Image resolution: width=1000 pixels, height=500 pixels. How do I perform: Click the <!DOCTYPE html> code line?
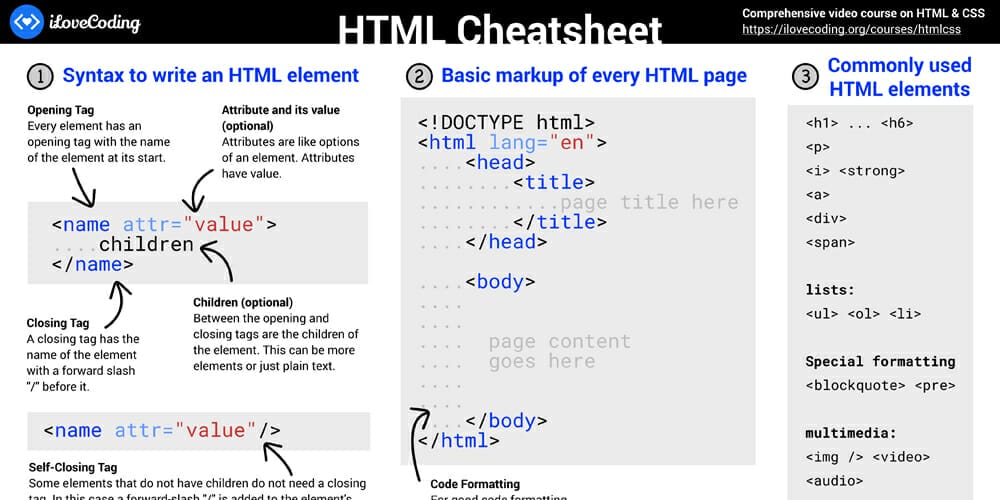tap(506, 122)
